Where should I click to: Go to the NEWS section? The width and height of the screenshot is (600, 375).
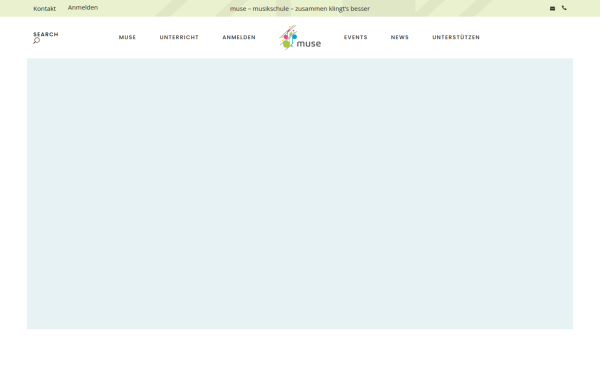pyautogui.click(x=399, y=37)
